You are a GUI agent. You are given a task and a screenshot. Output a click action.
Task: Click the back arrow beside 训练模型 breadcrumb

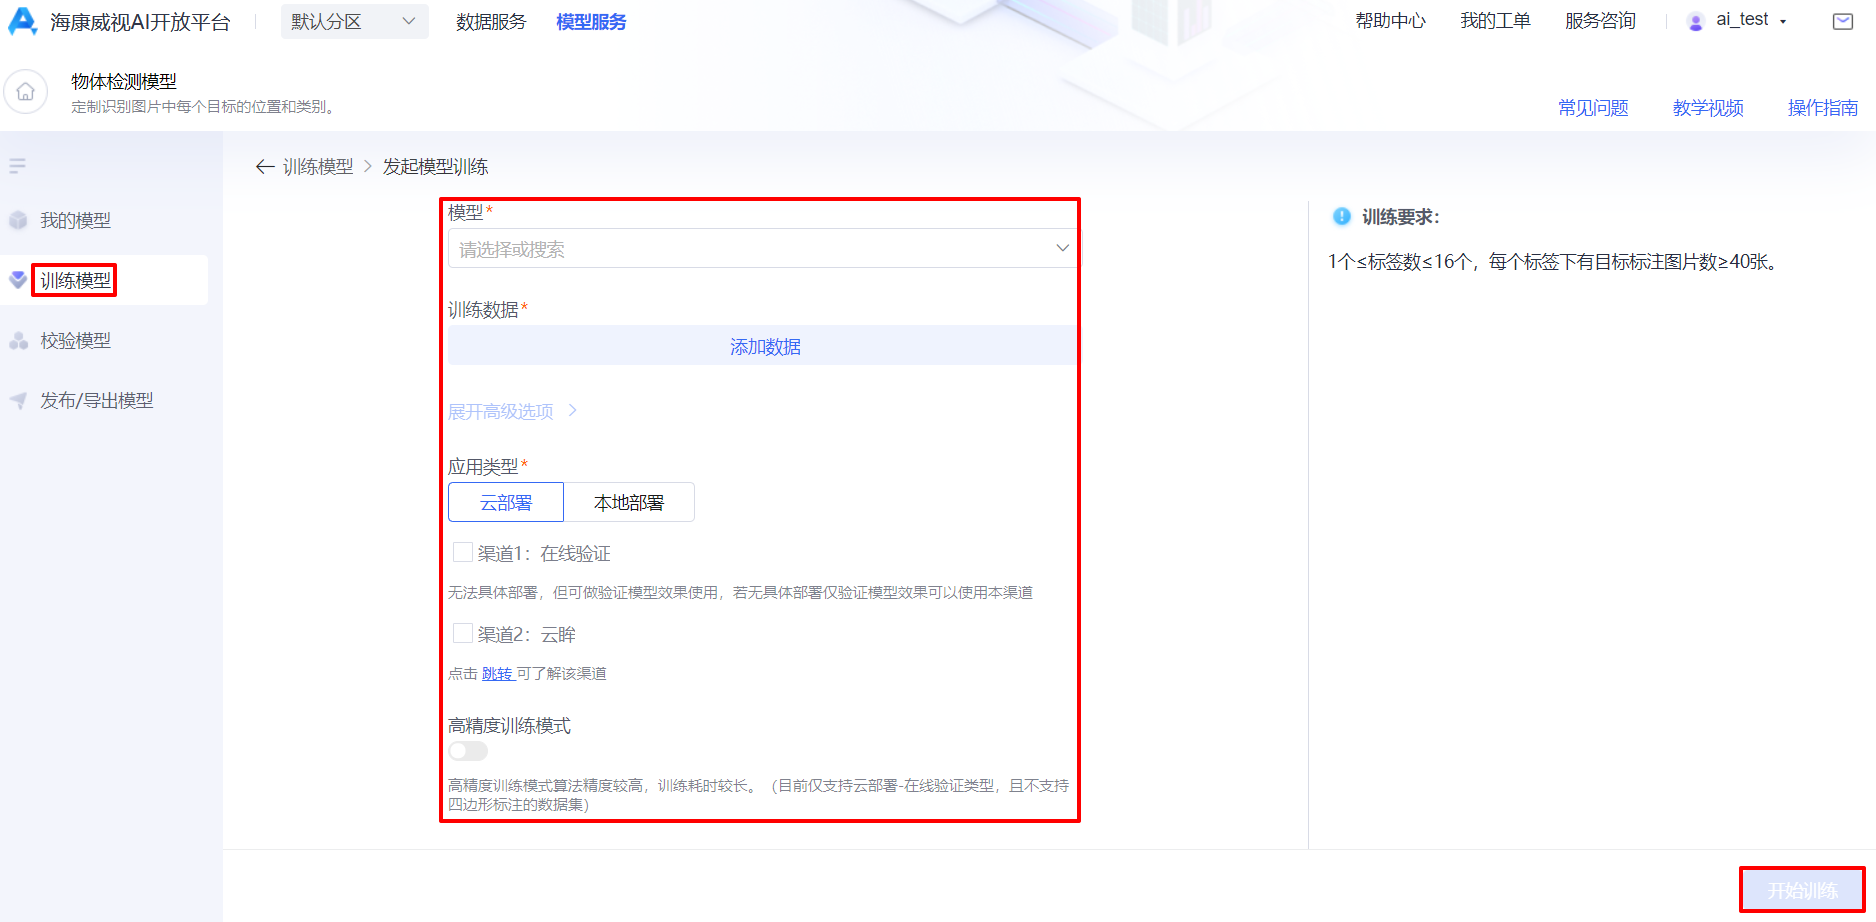click(x=265, y=166)
